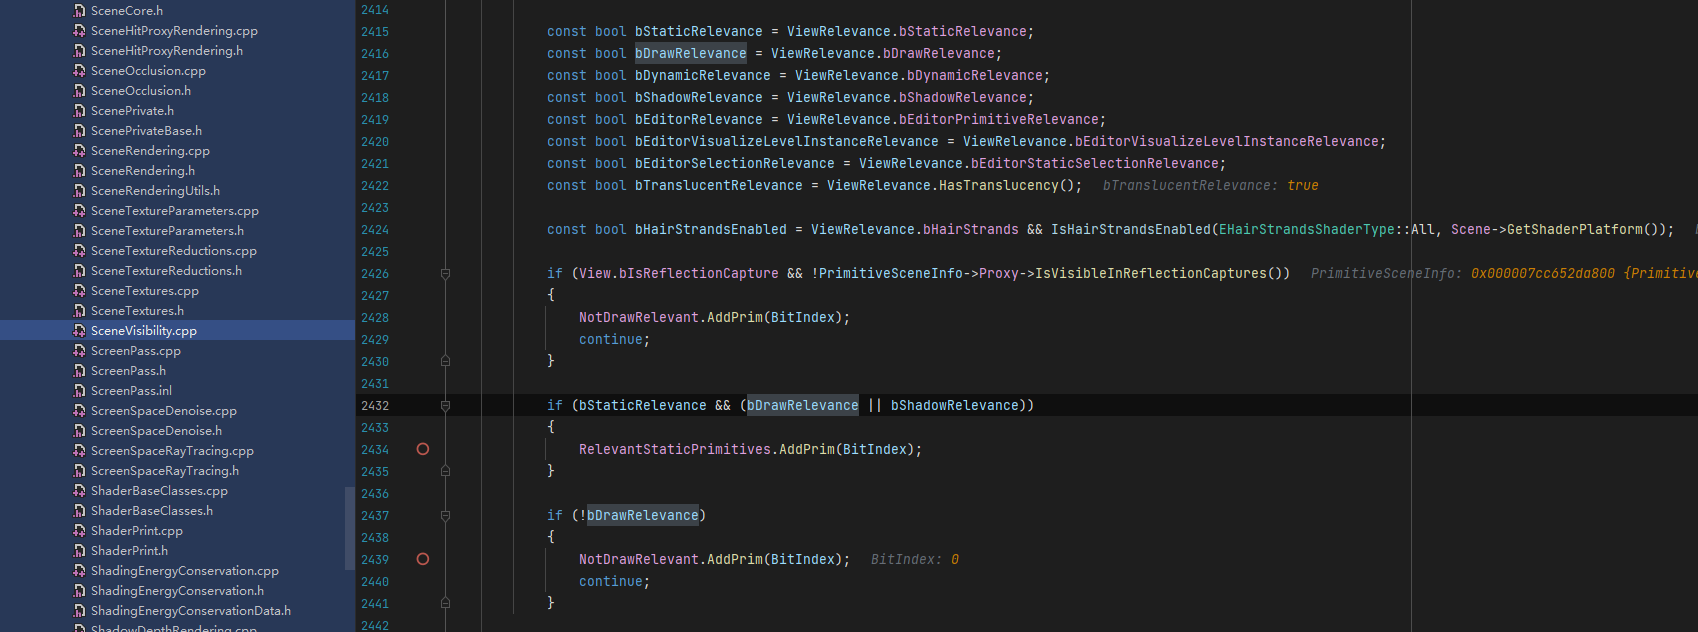
Task: Select ShaderPrint.cpp in the file tree
Action: [x=137, y=531]
